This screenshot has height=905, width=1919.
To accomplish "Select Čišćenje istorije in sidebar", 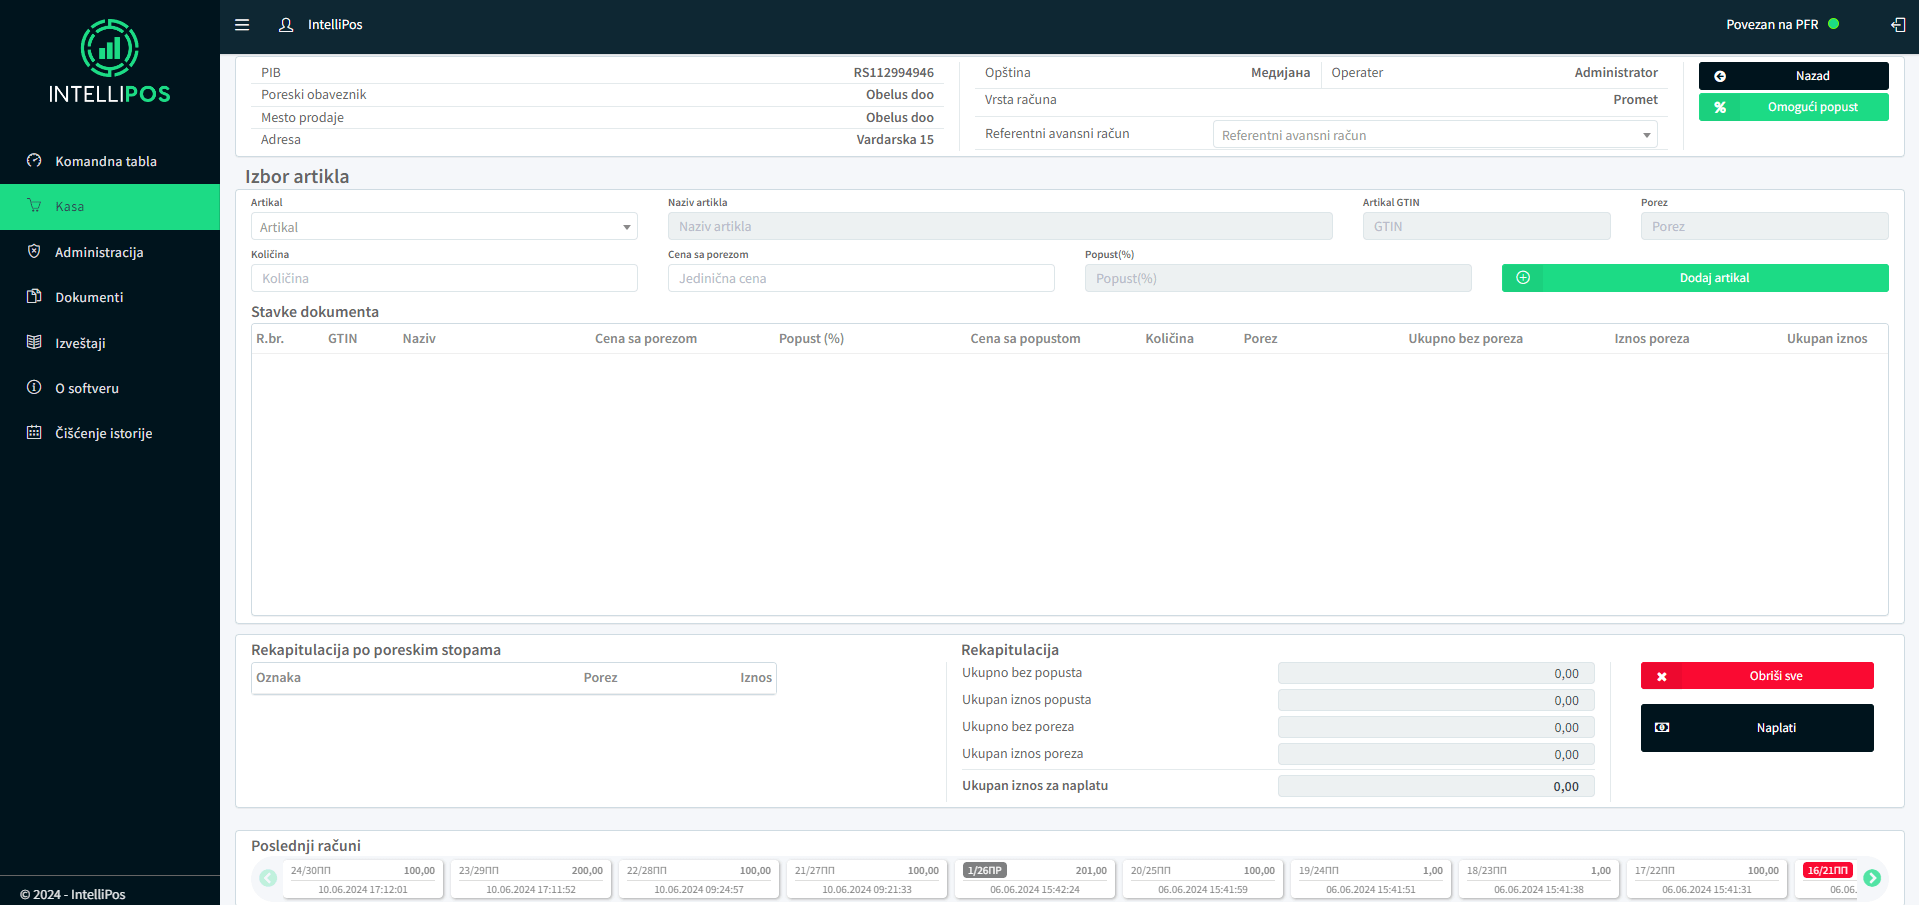I will pos(103,433).
